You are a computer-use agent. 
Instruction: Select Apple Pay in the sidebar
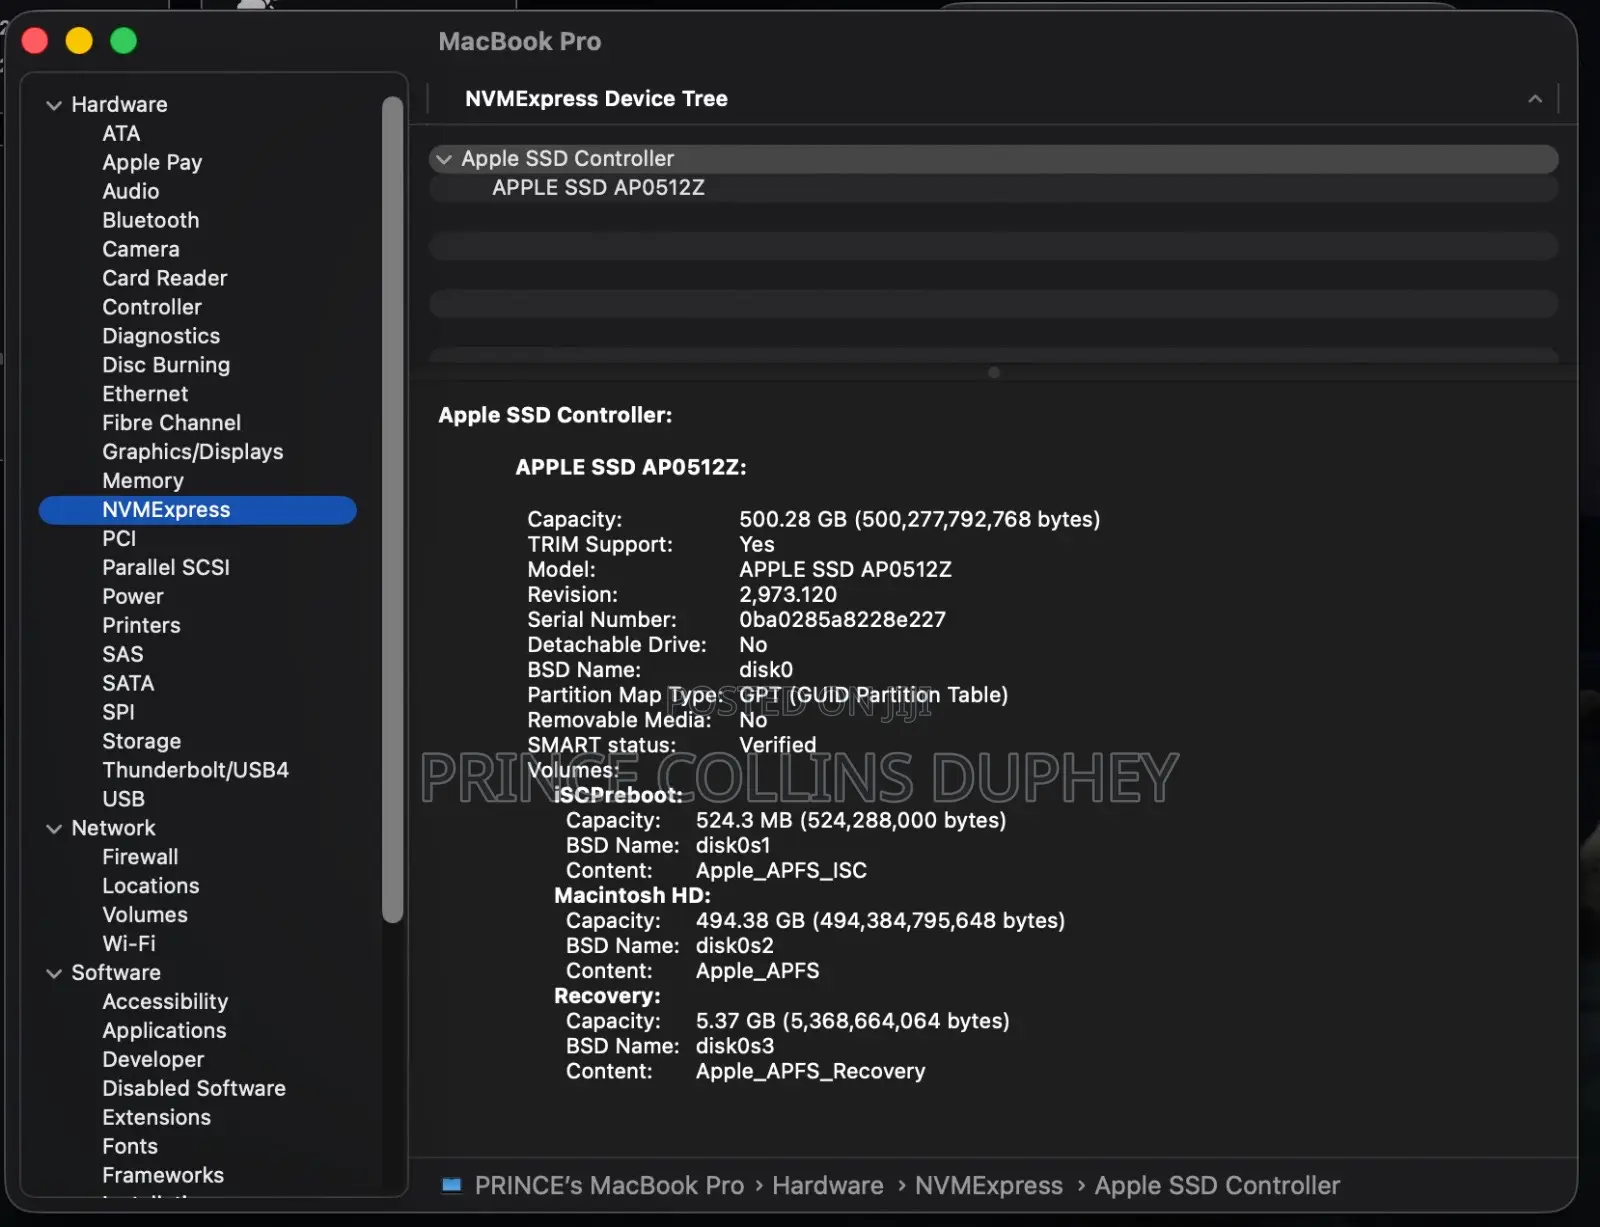[152, 162]
